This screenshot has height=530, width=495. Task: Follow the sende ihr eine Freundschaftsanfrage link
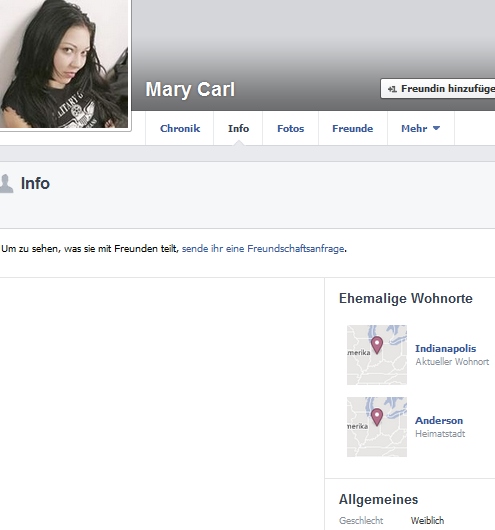263,249
